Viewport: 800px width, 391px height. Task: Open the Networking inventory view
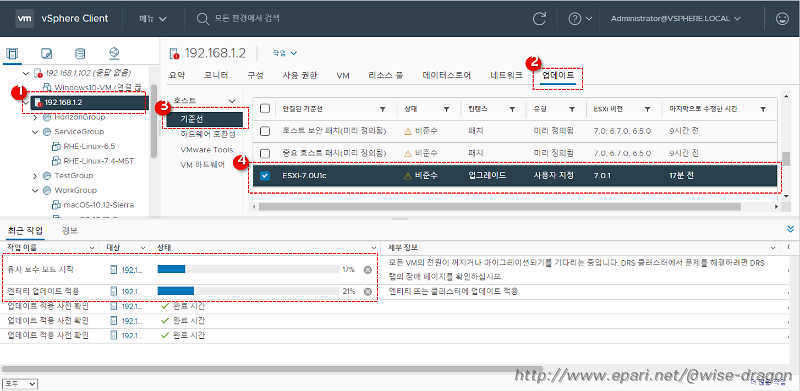pos(114,53)
